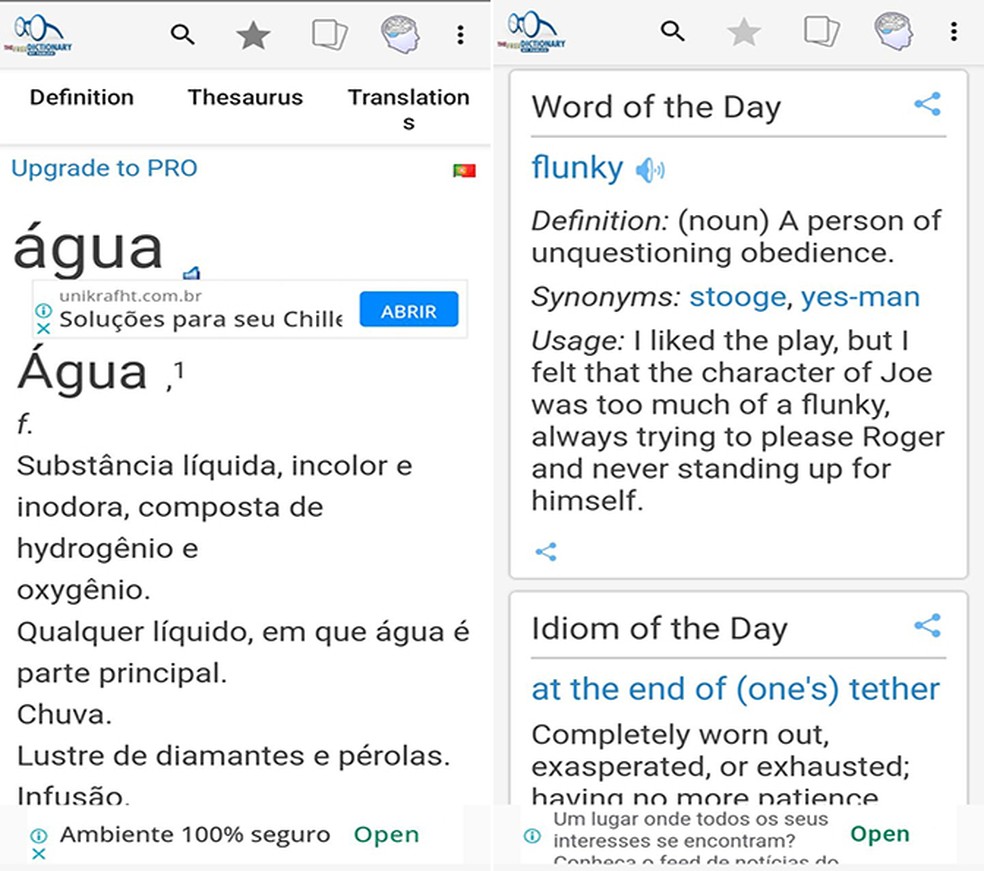Share the Word of the Day card
The width and height of the screenshot is (984, 871).
coord(927,104)
